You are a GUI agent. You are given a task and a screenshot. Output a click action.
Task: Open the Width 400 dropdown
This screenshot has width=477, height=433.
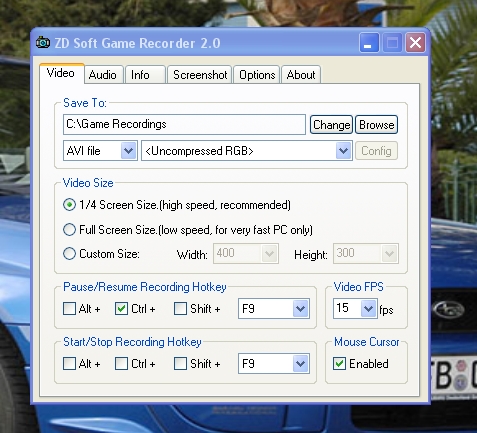coord(246,254)
